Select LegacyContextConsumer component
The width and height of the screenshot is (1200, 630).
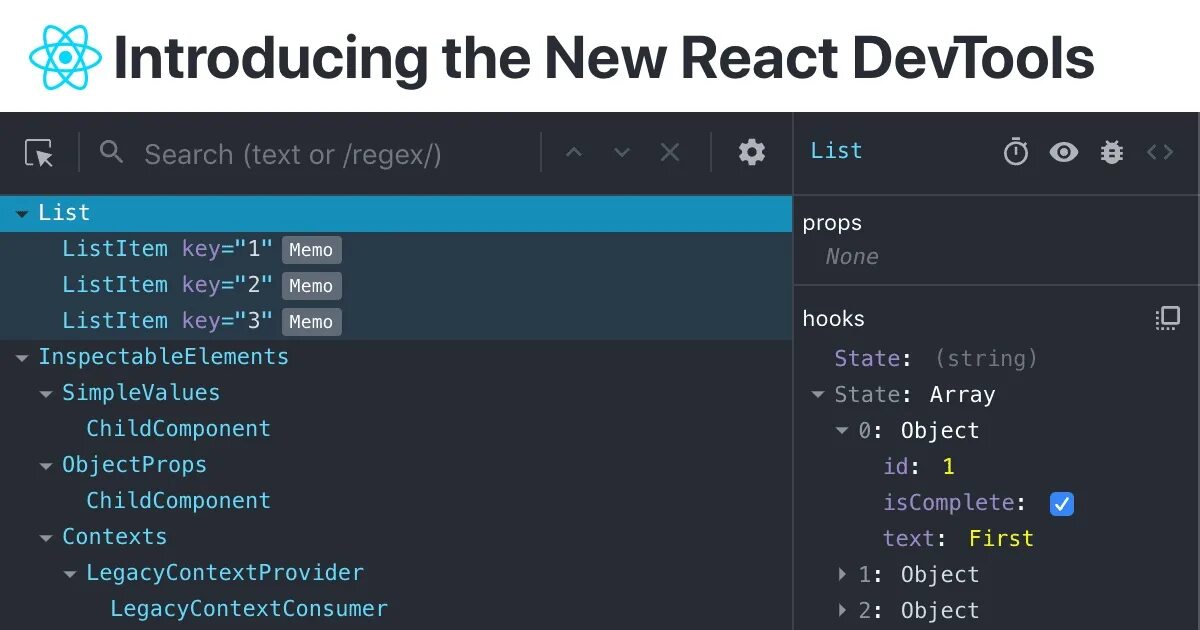249,608
